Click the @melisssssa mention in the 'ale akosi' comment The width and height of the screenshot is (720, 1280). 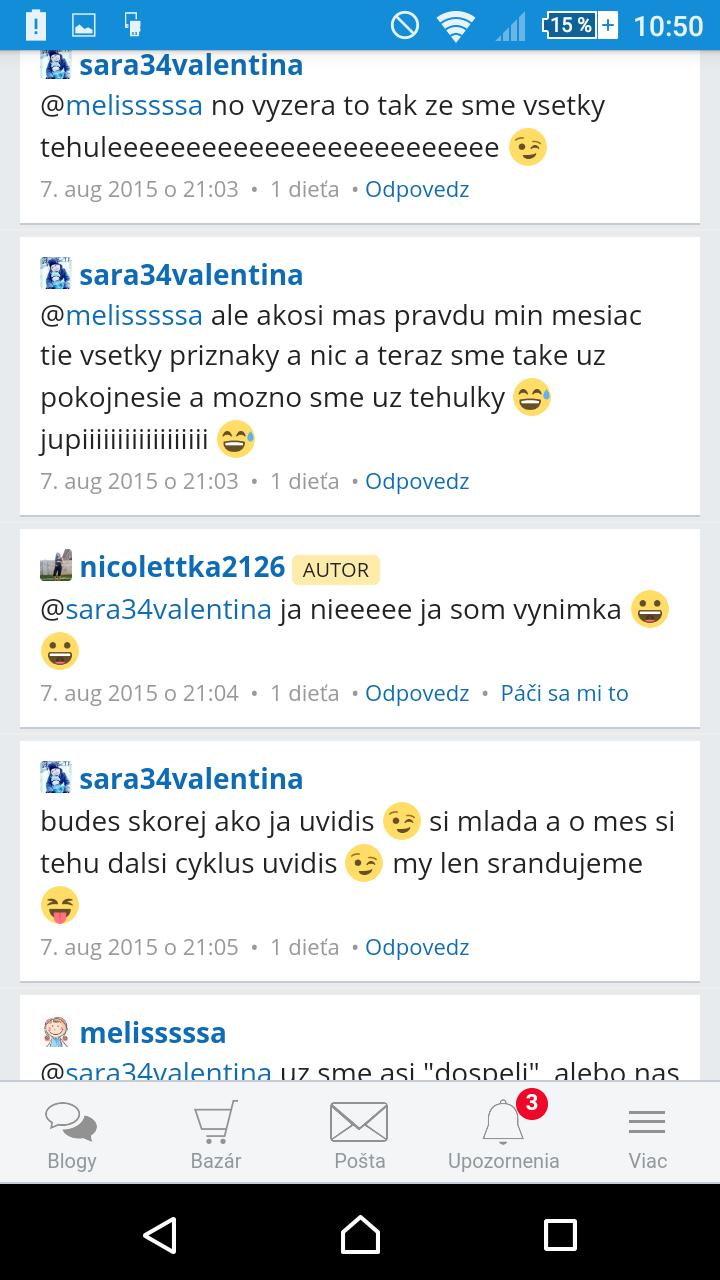(121, 316)
